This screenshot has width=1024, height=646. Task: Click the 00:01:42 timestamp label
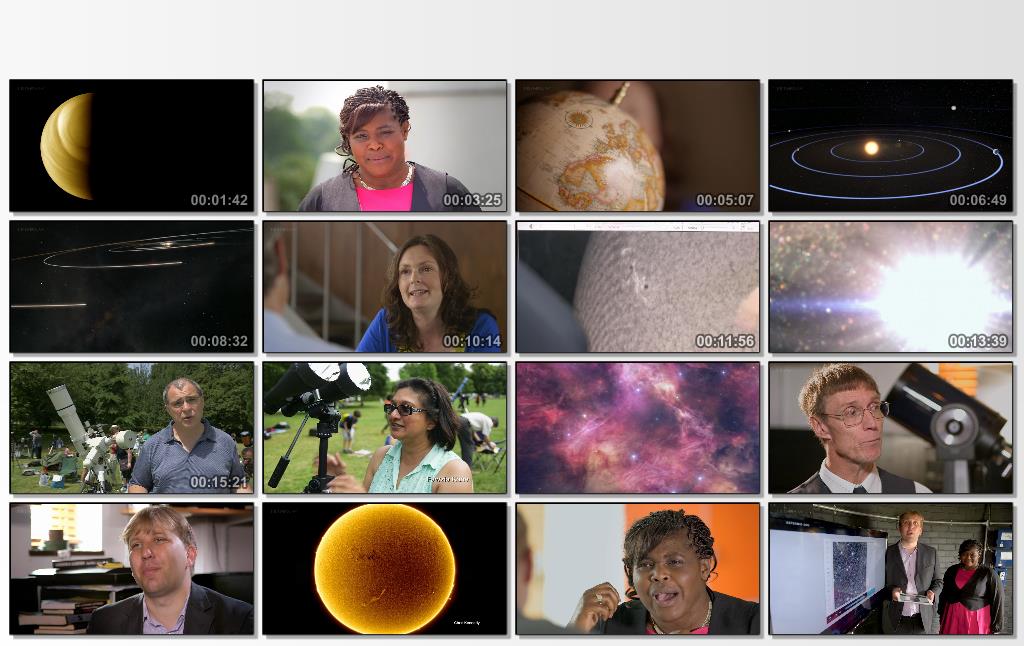(219, 201)
